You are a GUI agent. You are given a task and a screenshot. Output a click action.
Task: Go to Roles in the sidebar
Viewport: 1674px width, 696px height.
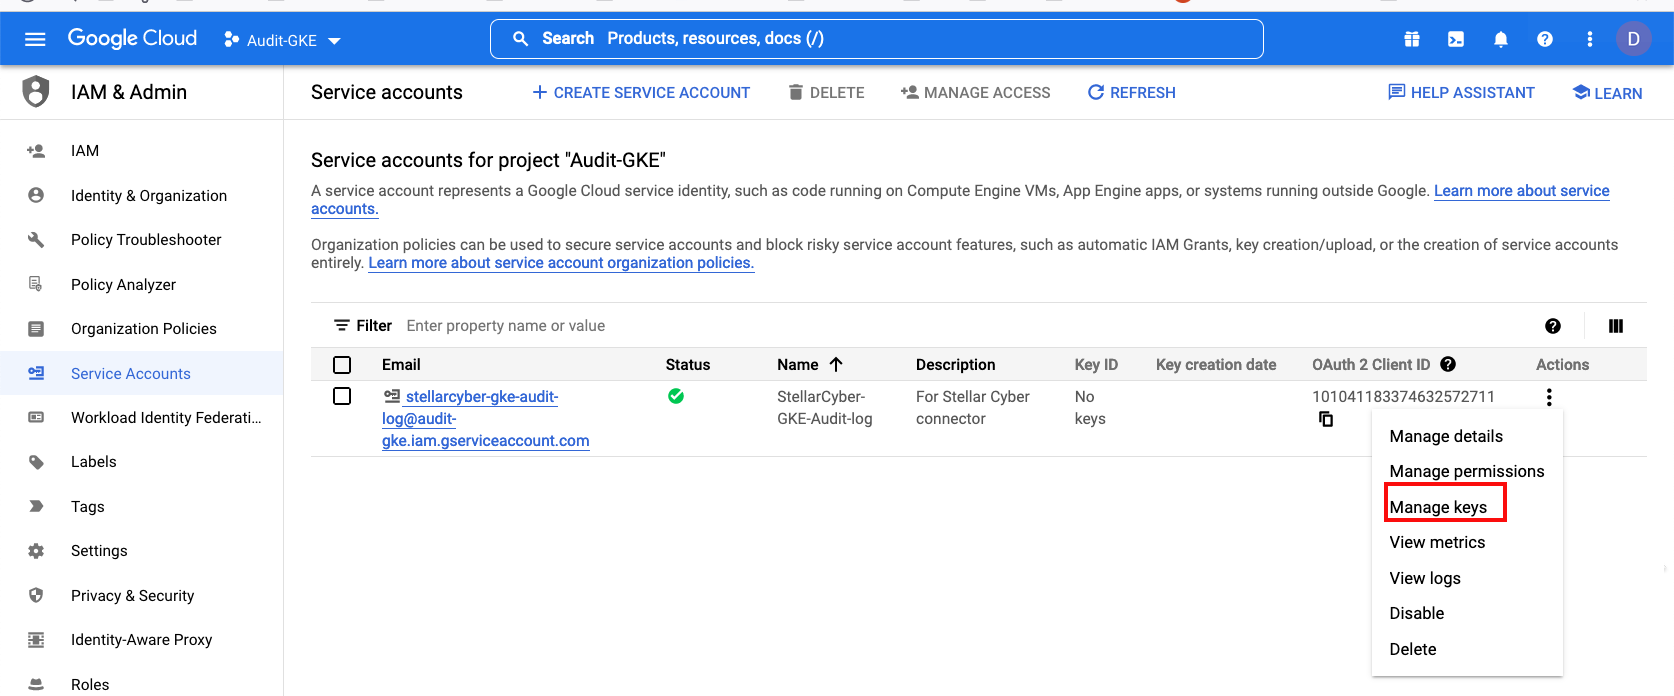tap(90, 684)
